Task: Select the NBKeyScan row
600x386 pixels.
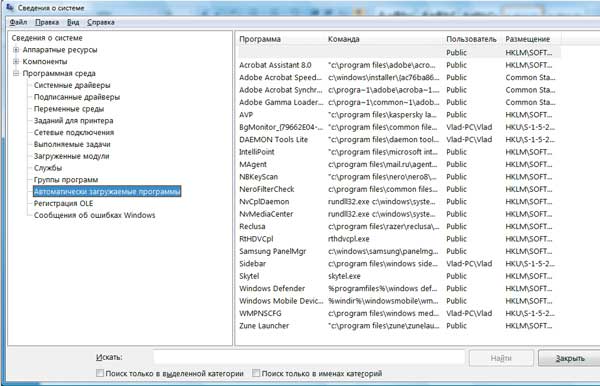Action: [x=399, y=177]
